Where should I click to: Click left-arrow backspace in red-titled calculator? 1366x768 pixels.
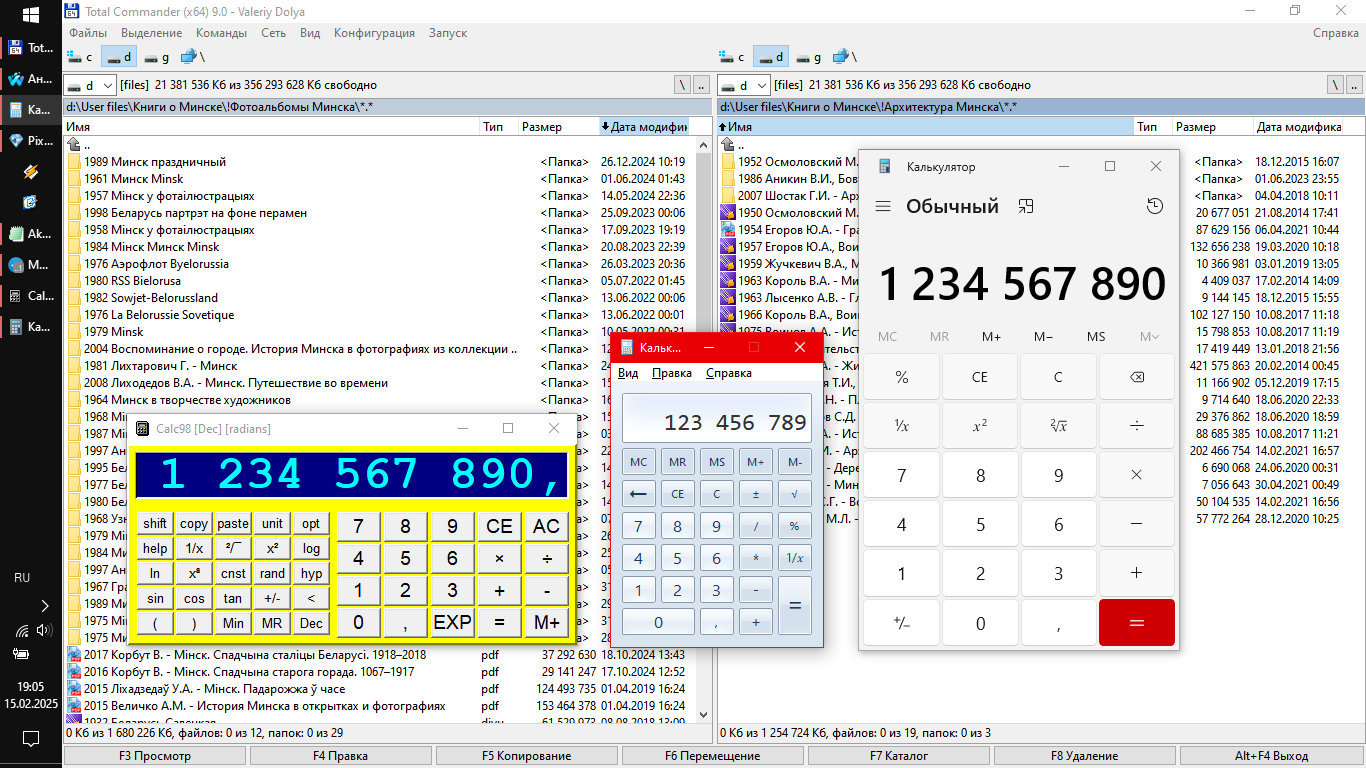638,494
